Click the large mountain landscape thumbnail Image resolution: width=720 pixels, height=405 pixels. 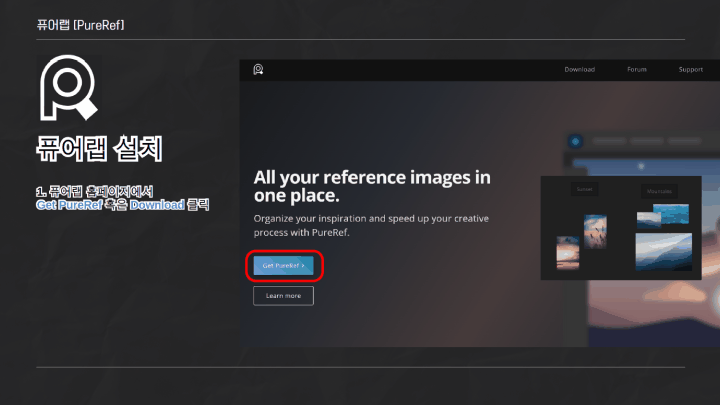coord(664,252)
